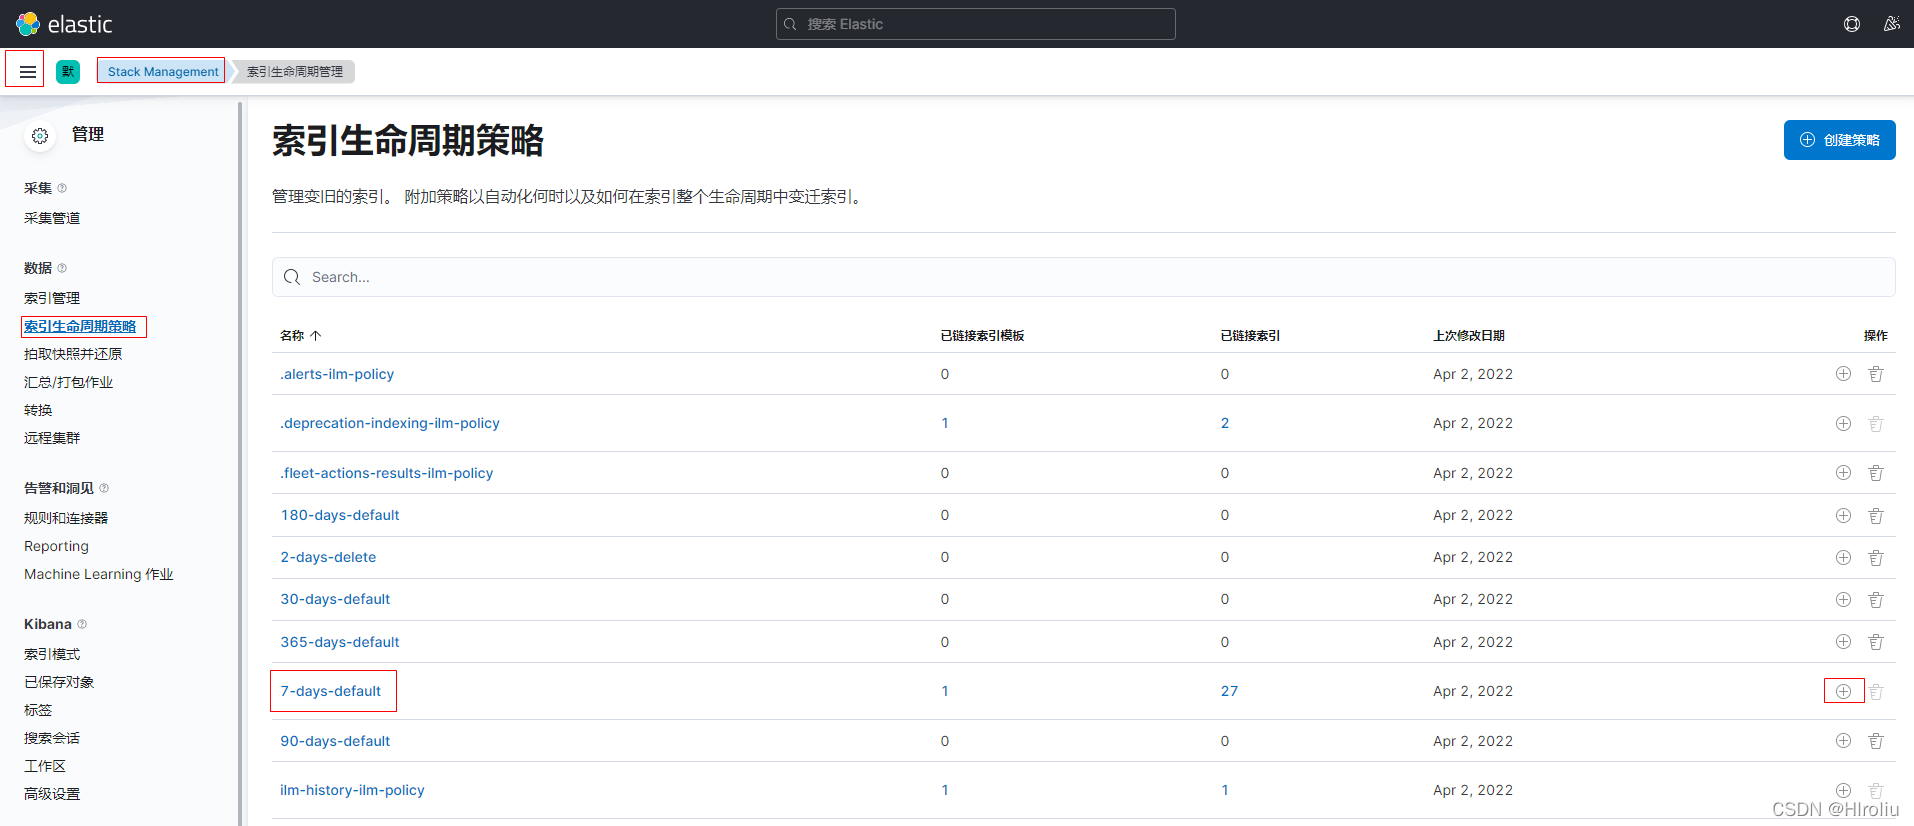1914x826 pixels.
Task: Open the .deprecation-indexing-ilm-policy policy
Action: tap(390, 423)
